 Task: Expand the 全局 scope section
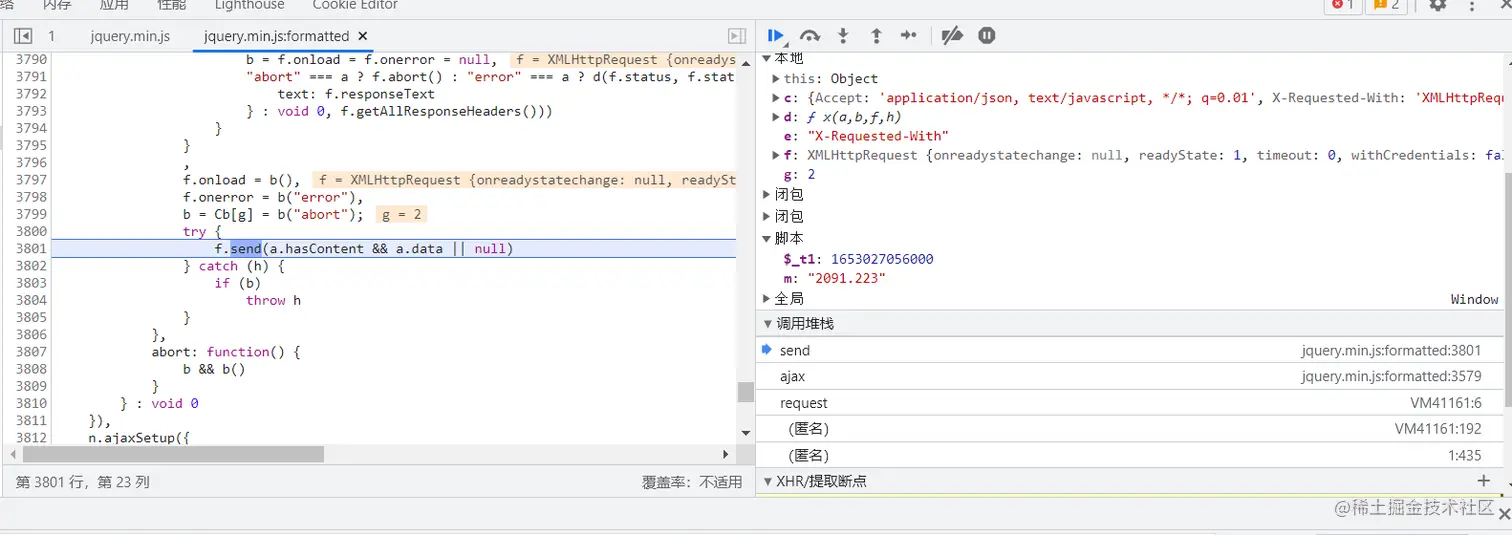pos(767,299)
